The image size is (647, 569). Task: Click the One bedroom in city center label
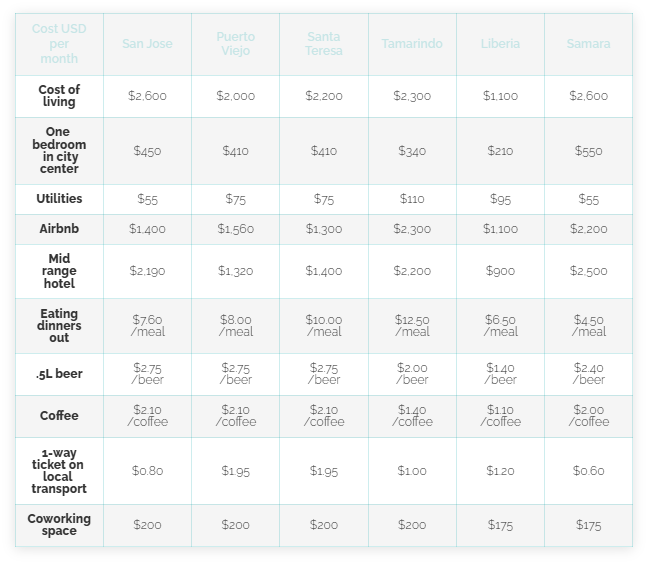59,151
